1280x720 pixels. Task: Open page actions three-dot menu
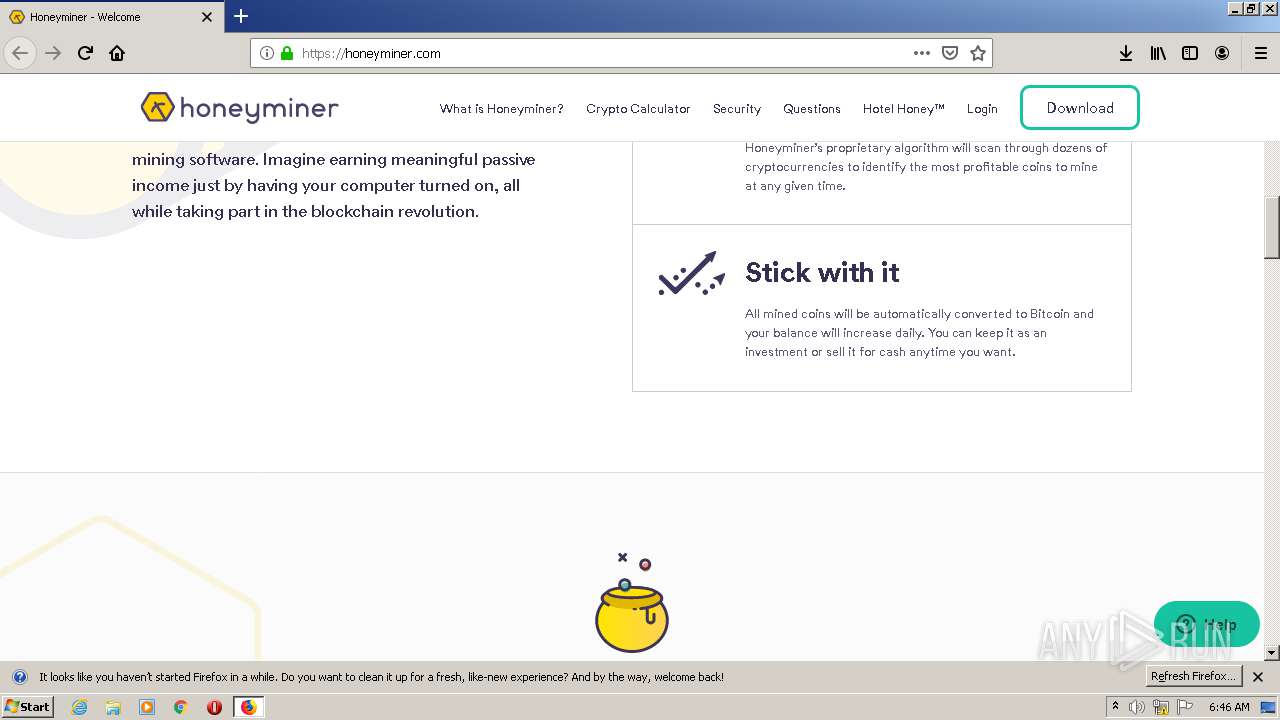922,53
